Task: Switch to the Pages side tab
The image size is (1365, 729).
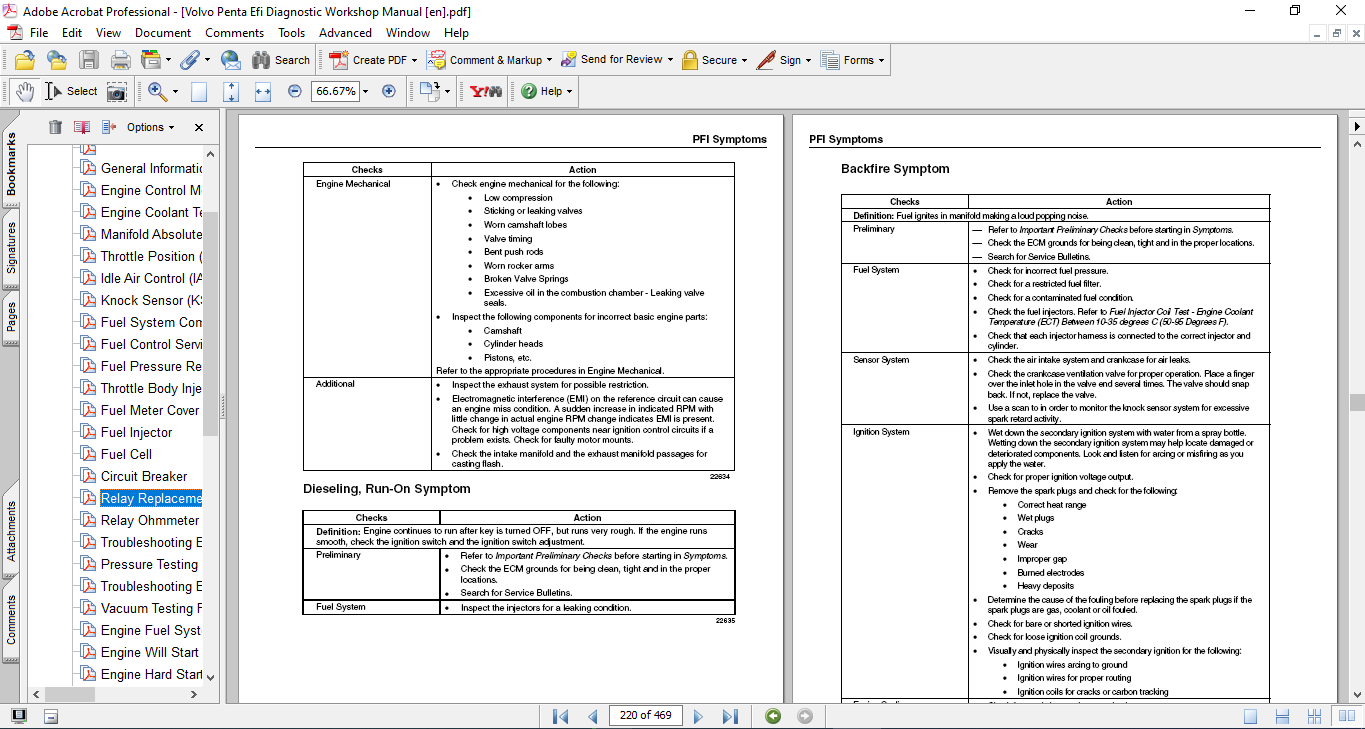Action: pyautogui.click(x=11, y=317)
